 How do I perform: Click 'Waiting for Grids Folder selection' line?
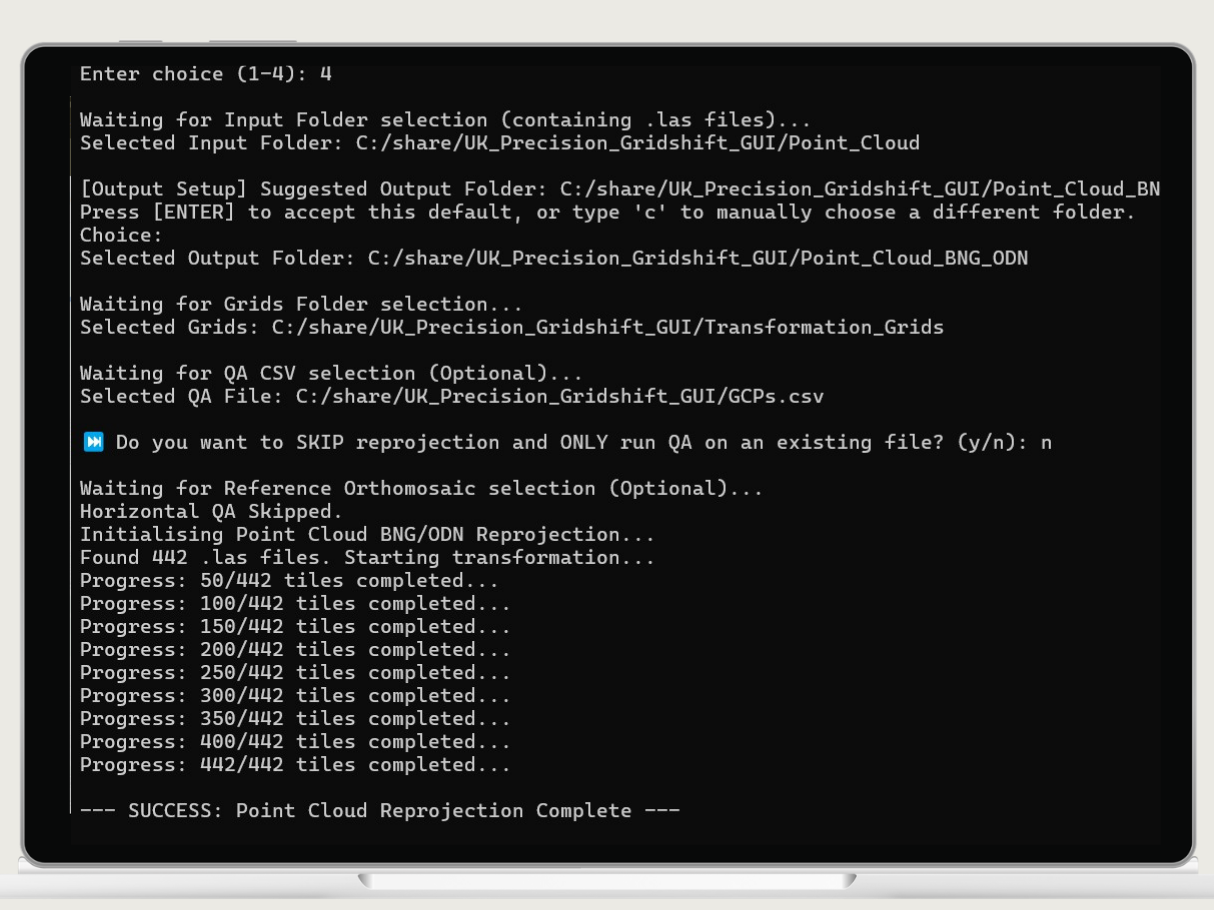coord(301,304)
